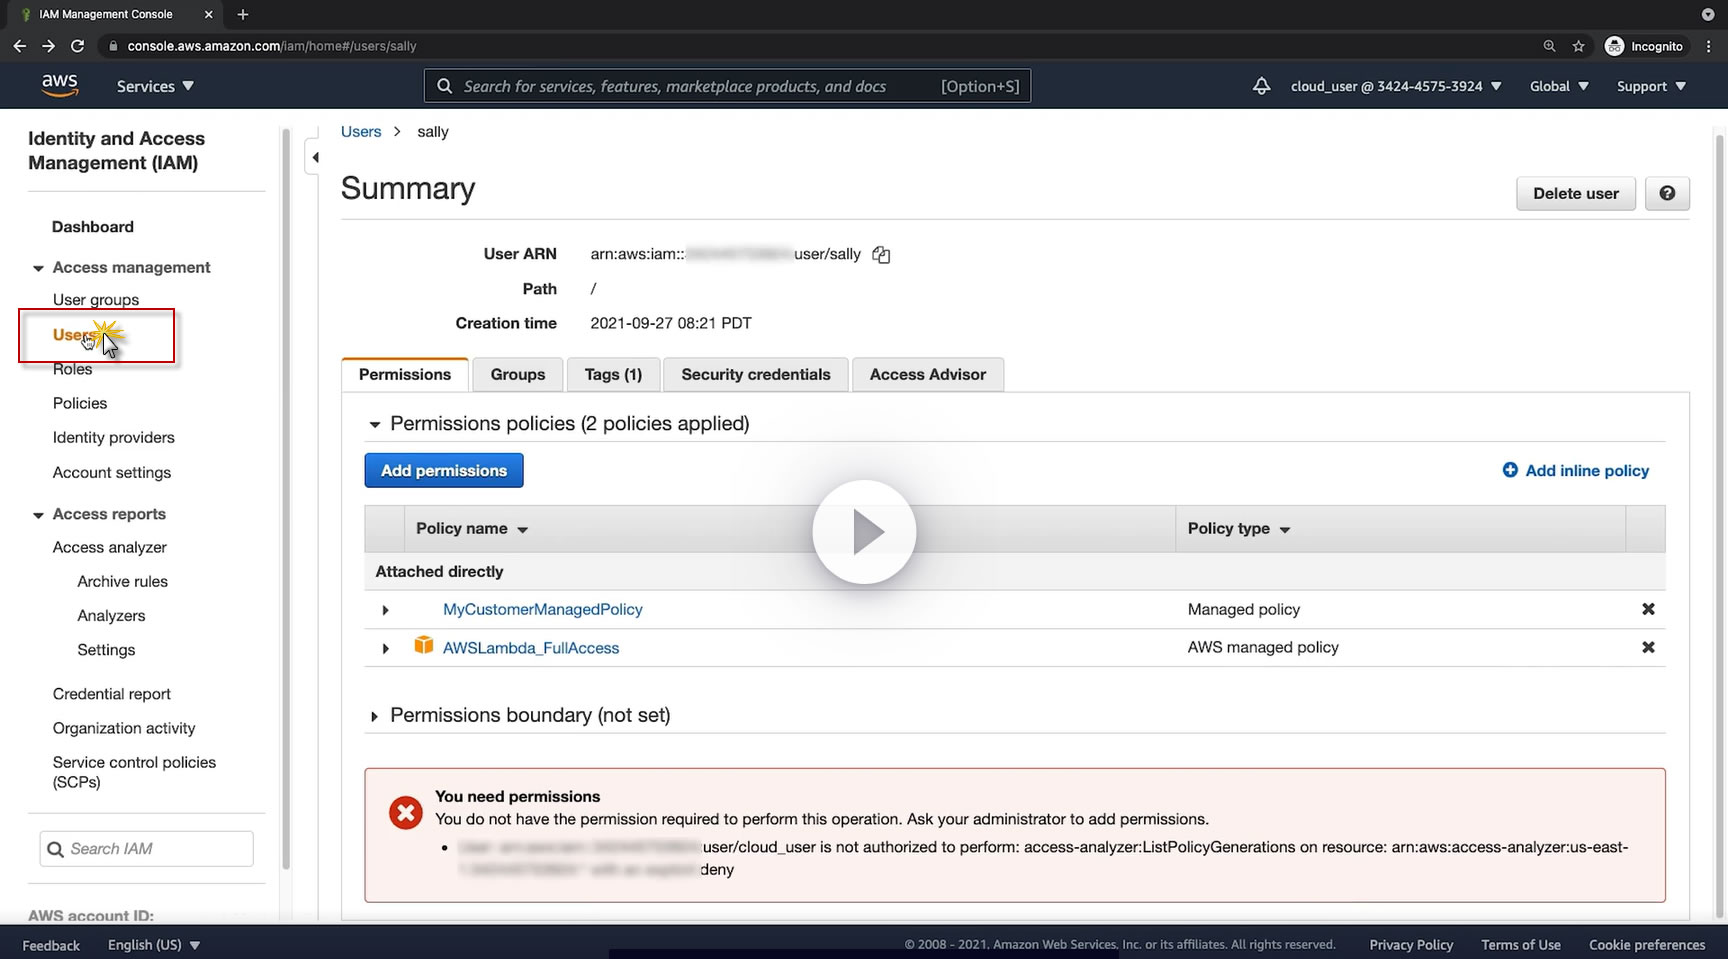
Task: Play the video using center play button
Action: point(864,532)
